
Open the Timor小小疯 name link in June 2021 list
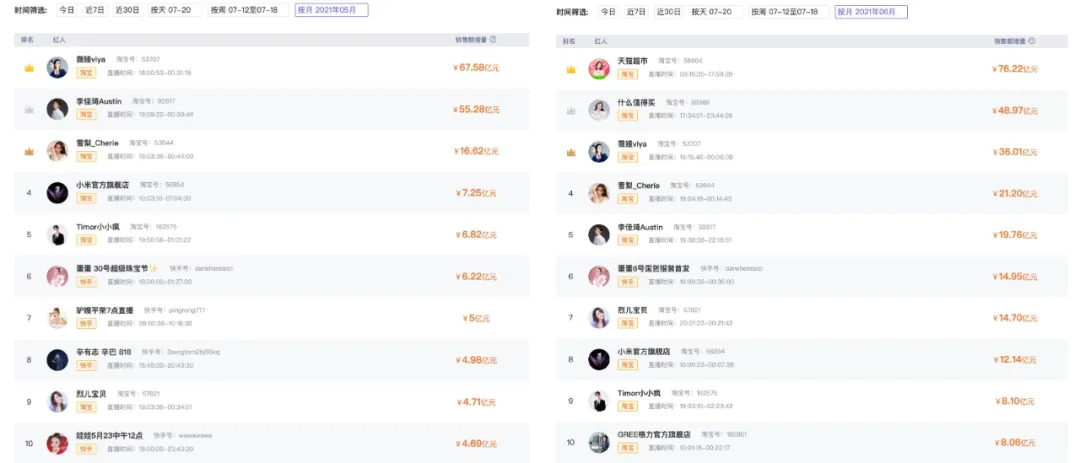639,393
